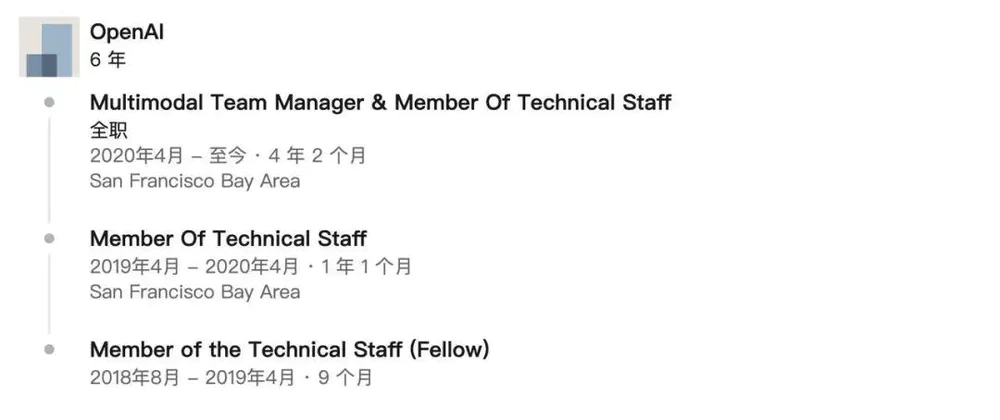The image size is (1000, 420).
Task: Select the "6 年" total tenure text
Action: (x=107, y=60)
